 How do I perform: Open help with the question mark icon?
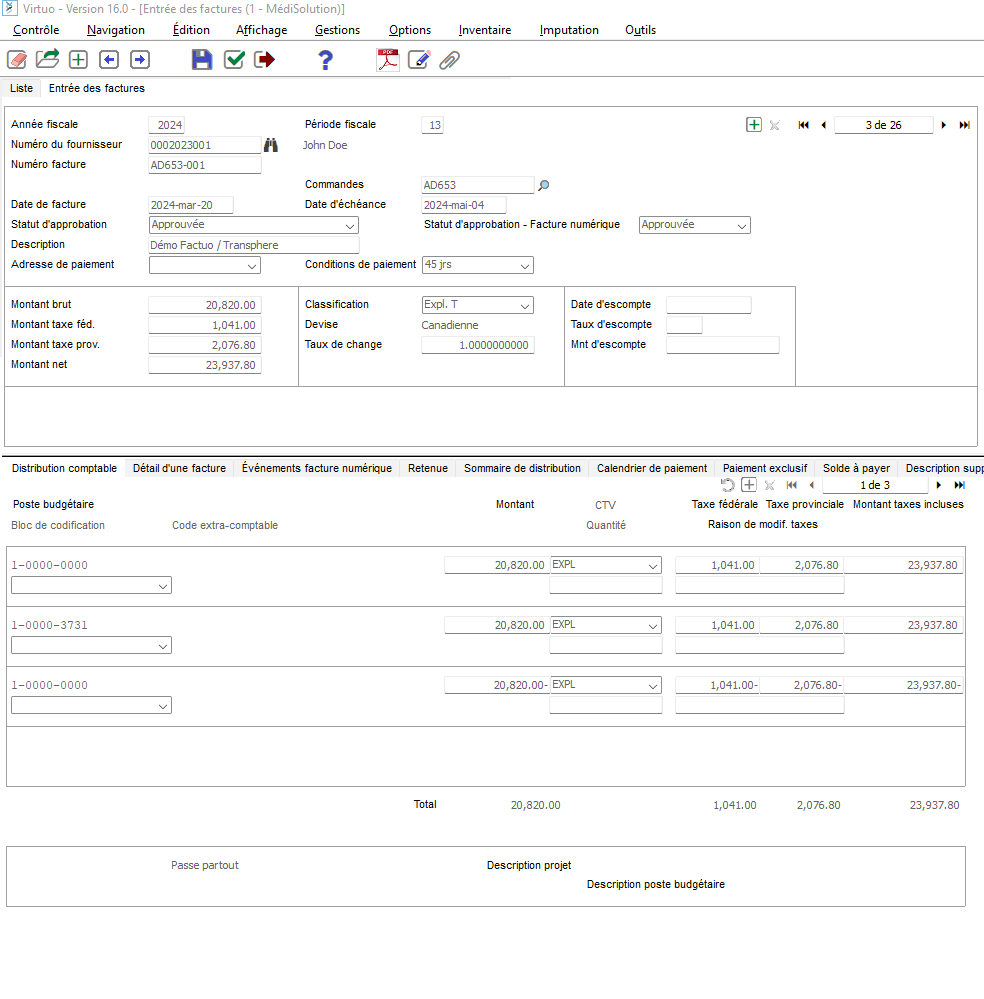click(326, 60)
